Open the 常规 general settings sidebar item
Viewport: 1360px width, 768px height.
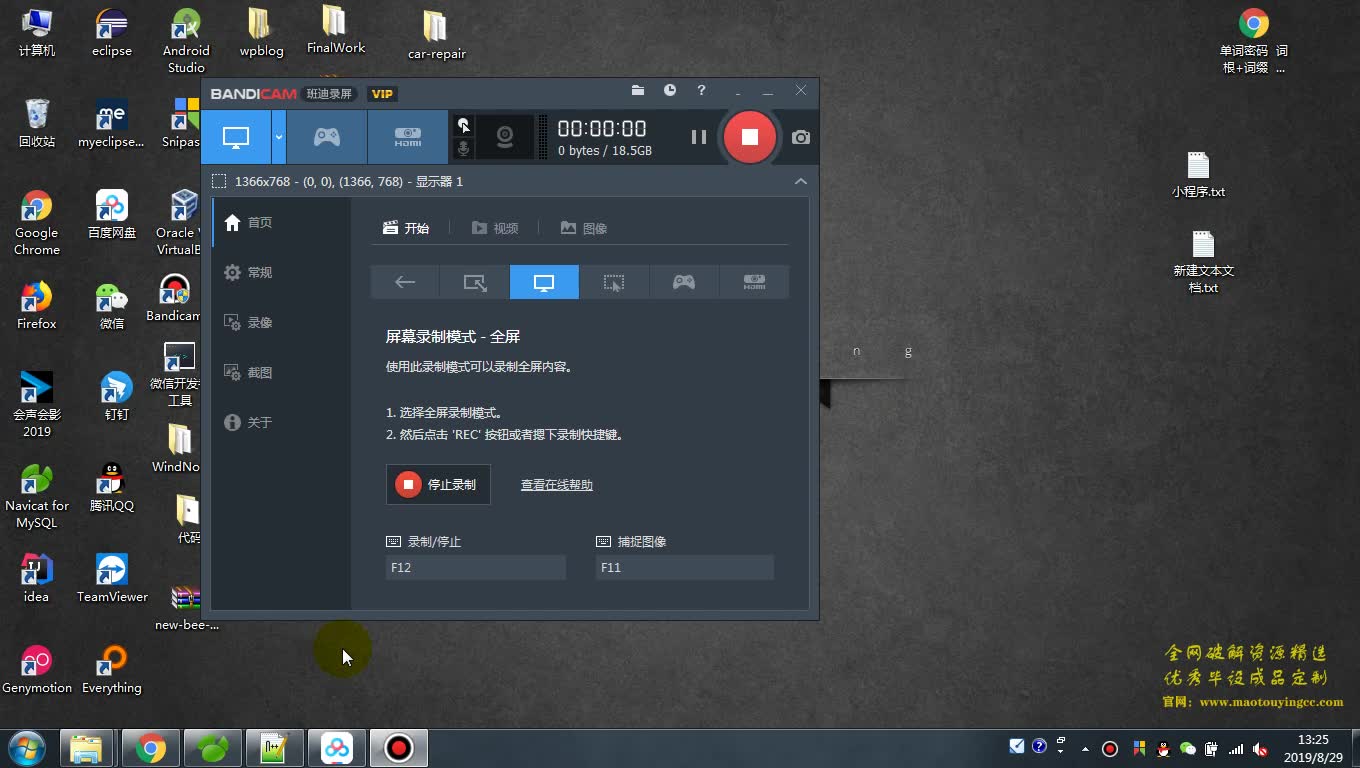click(281, 272)
